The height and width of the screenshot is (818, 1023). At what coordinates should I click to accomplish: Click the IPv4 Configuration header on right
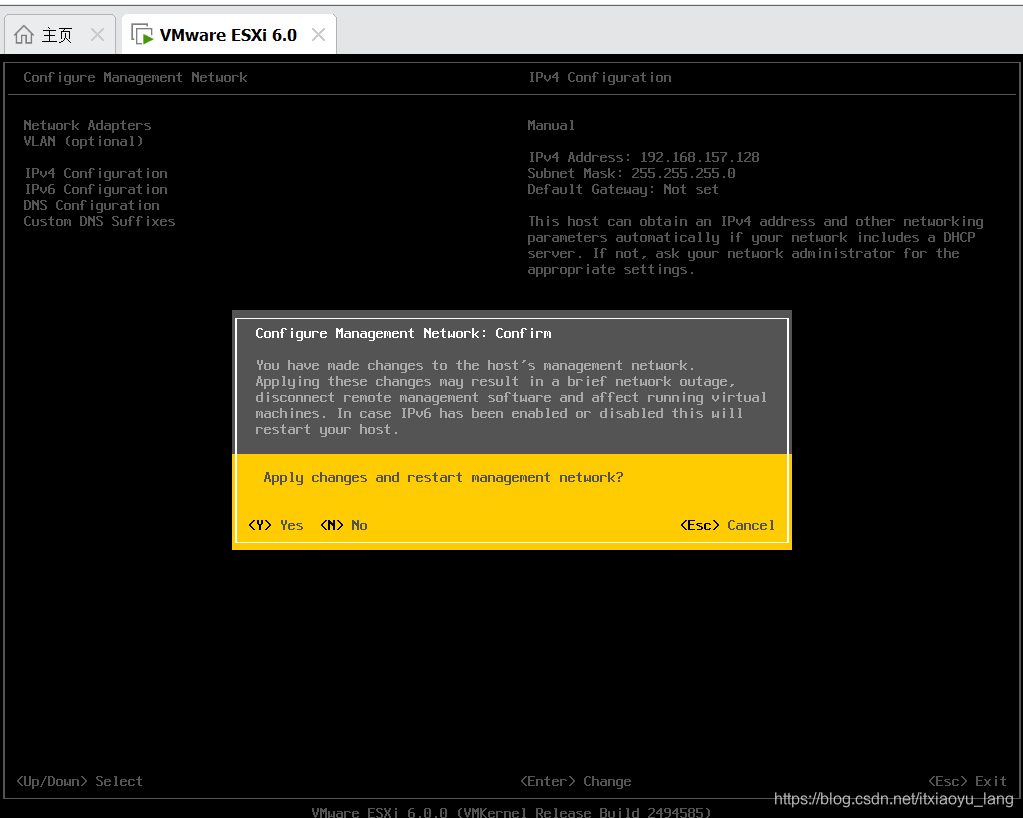click(600, 78)
